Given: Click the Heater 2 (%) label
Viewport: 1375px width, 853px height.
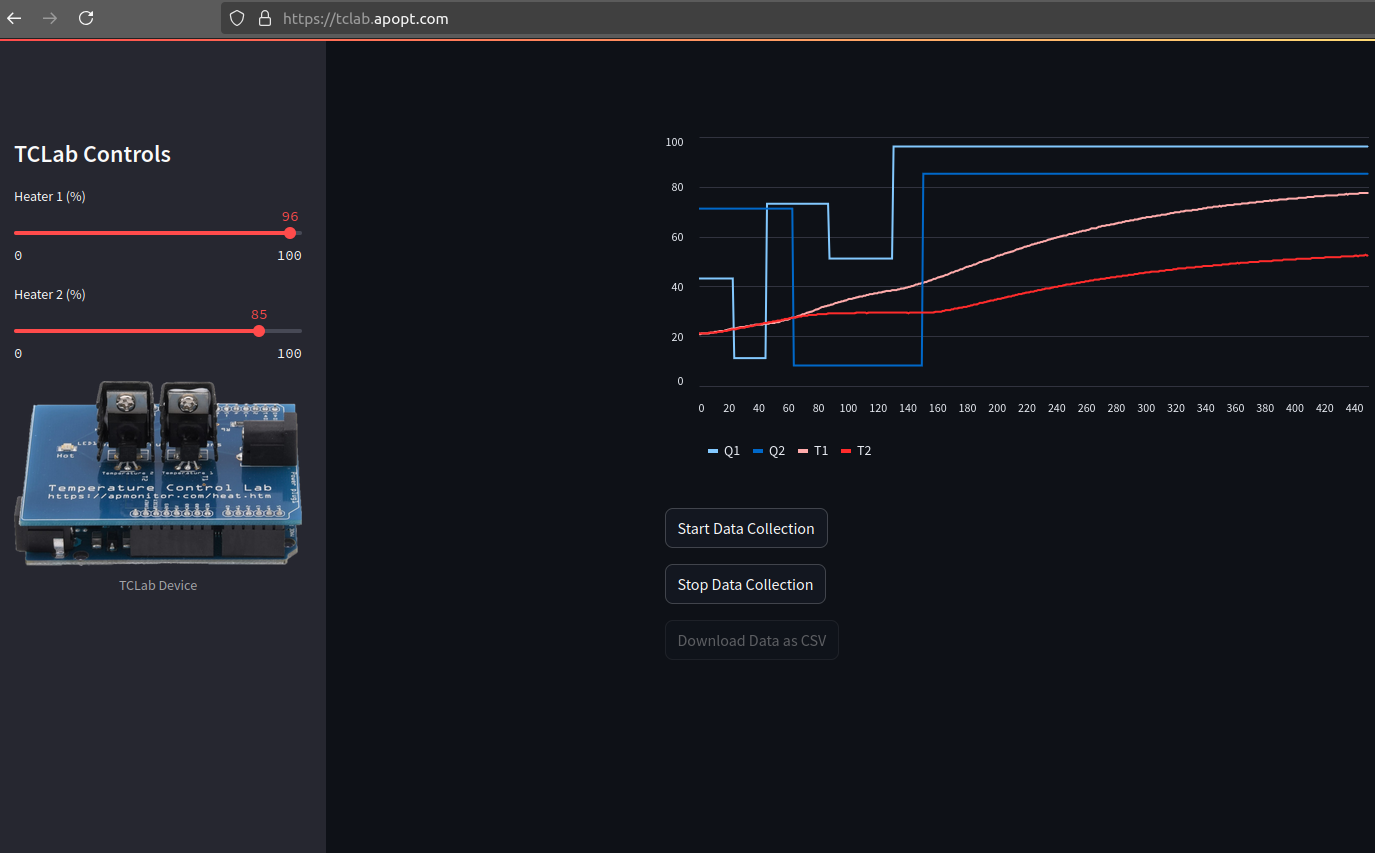Looking at the screenshot, I should click(x=50, y=295).
